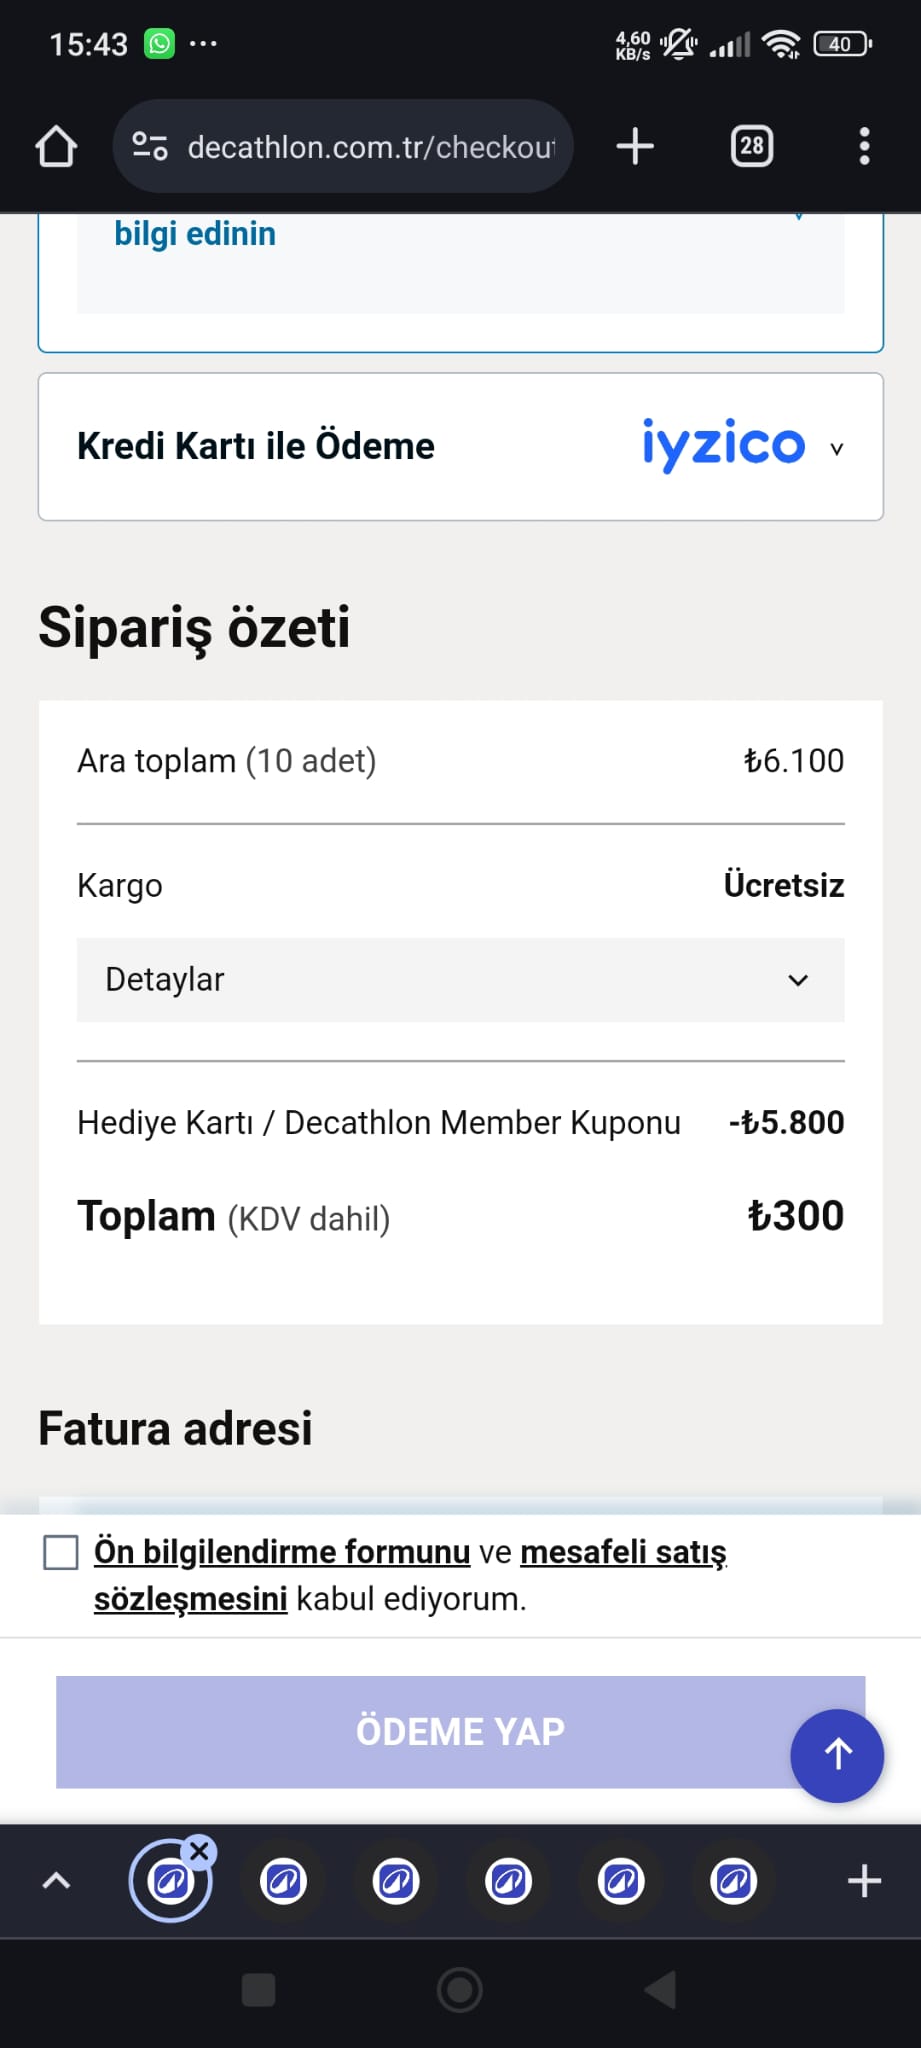Open the Ön bilgilendirme formunu link
The height and width of the screenshot is (2048, 921).
point(282,1552)
